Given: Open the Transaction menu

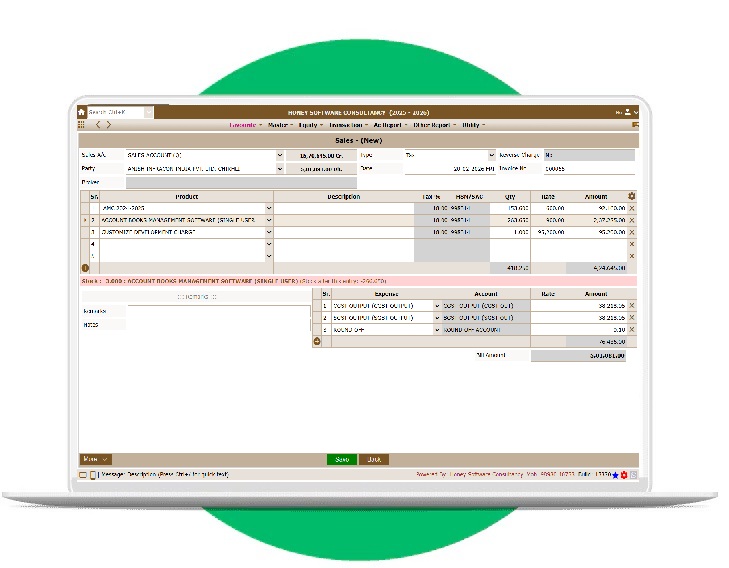Looking at the screenshot, I should tap(348, 125).
